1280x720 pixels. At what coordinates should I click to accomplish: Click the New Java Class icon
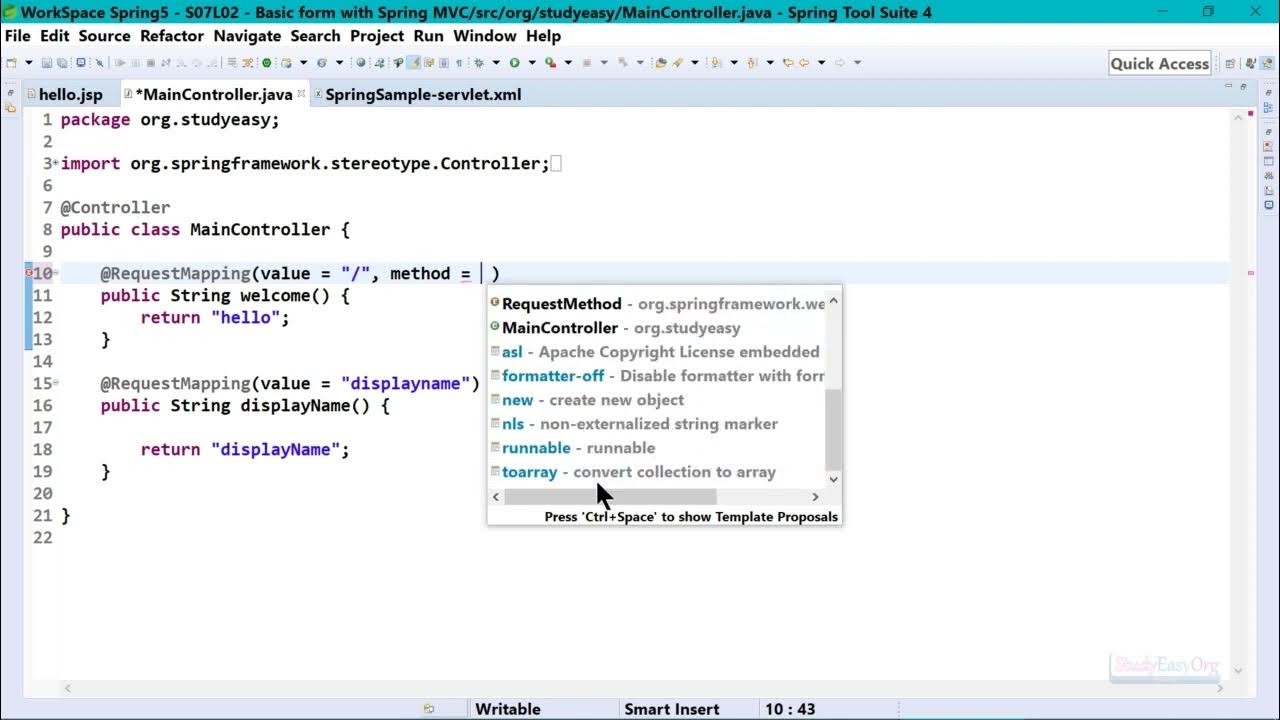[322, 63]
